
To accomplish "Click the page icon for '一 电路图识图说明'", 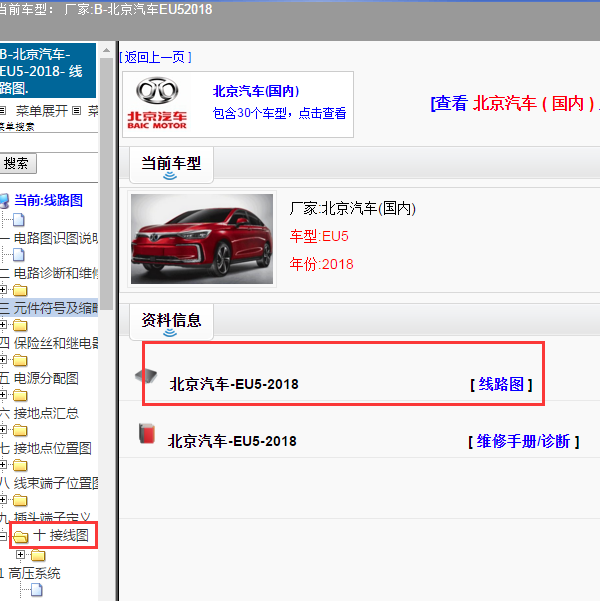I will pos(19,220).
